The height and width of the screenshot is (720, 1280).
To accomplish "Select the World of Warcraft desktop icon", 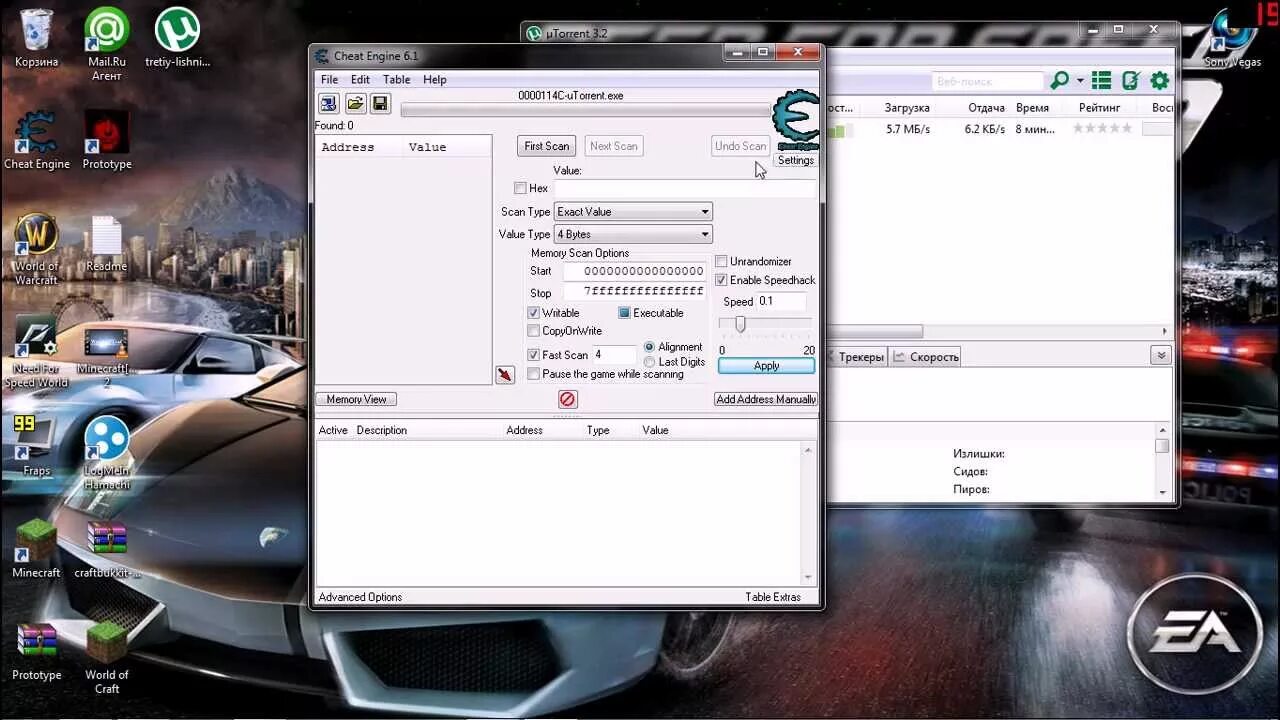I will (36, 250).
